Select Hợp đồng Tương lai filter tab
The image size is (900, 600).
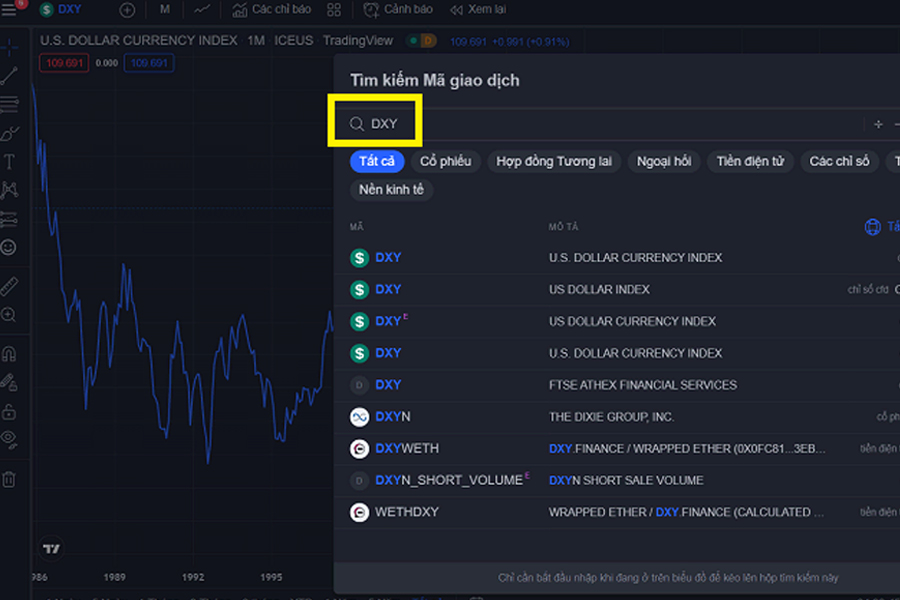(554, 161)
